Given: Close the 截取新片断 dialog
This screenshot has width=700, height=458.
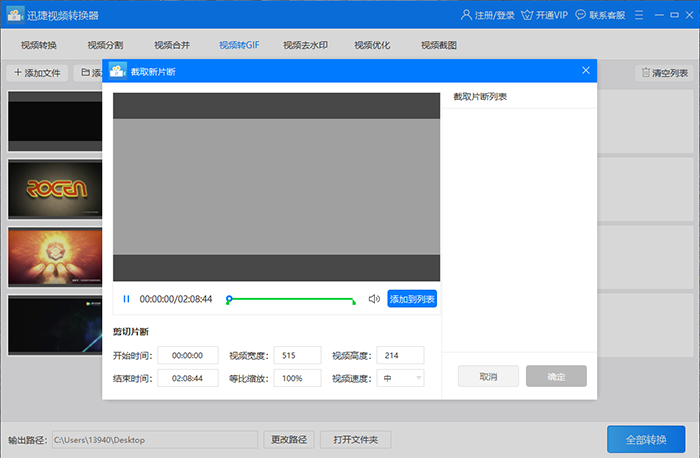Looking at the screenshot, I should tap(586, 71).
